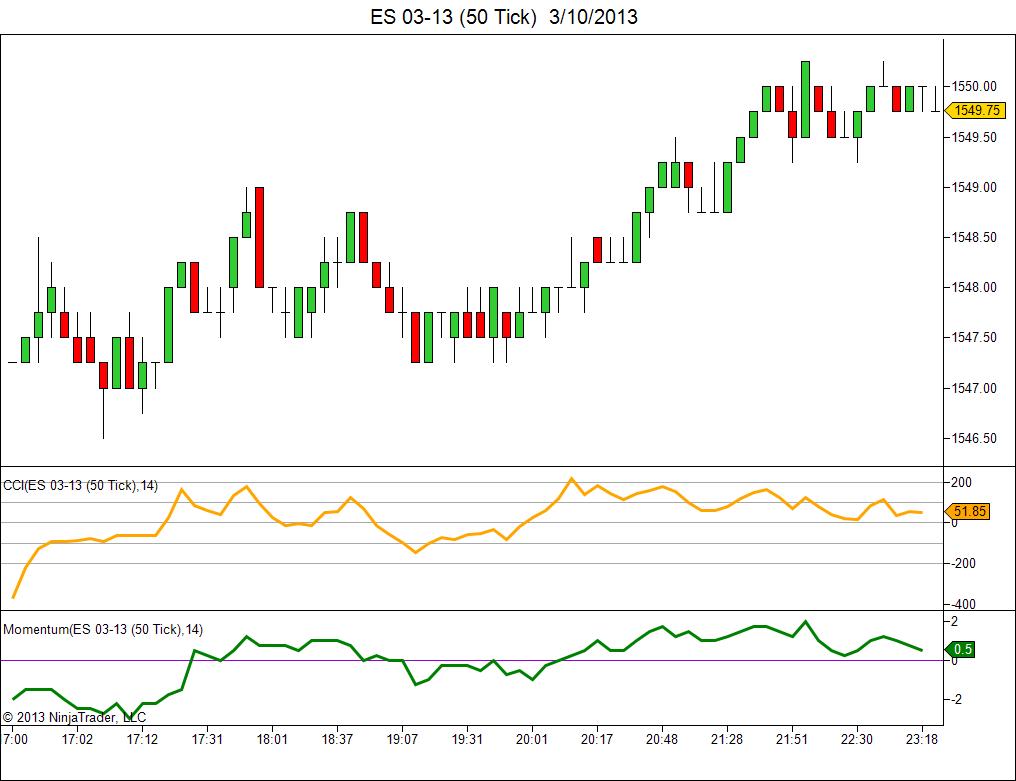Click the 1547.00 price axis label

pos(974,388)
